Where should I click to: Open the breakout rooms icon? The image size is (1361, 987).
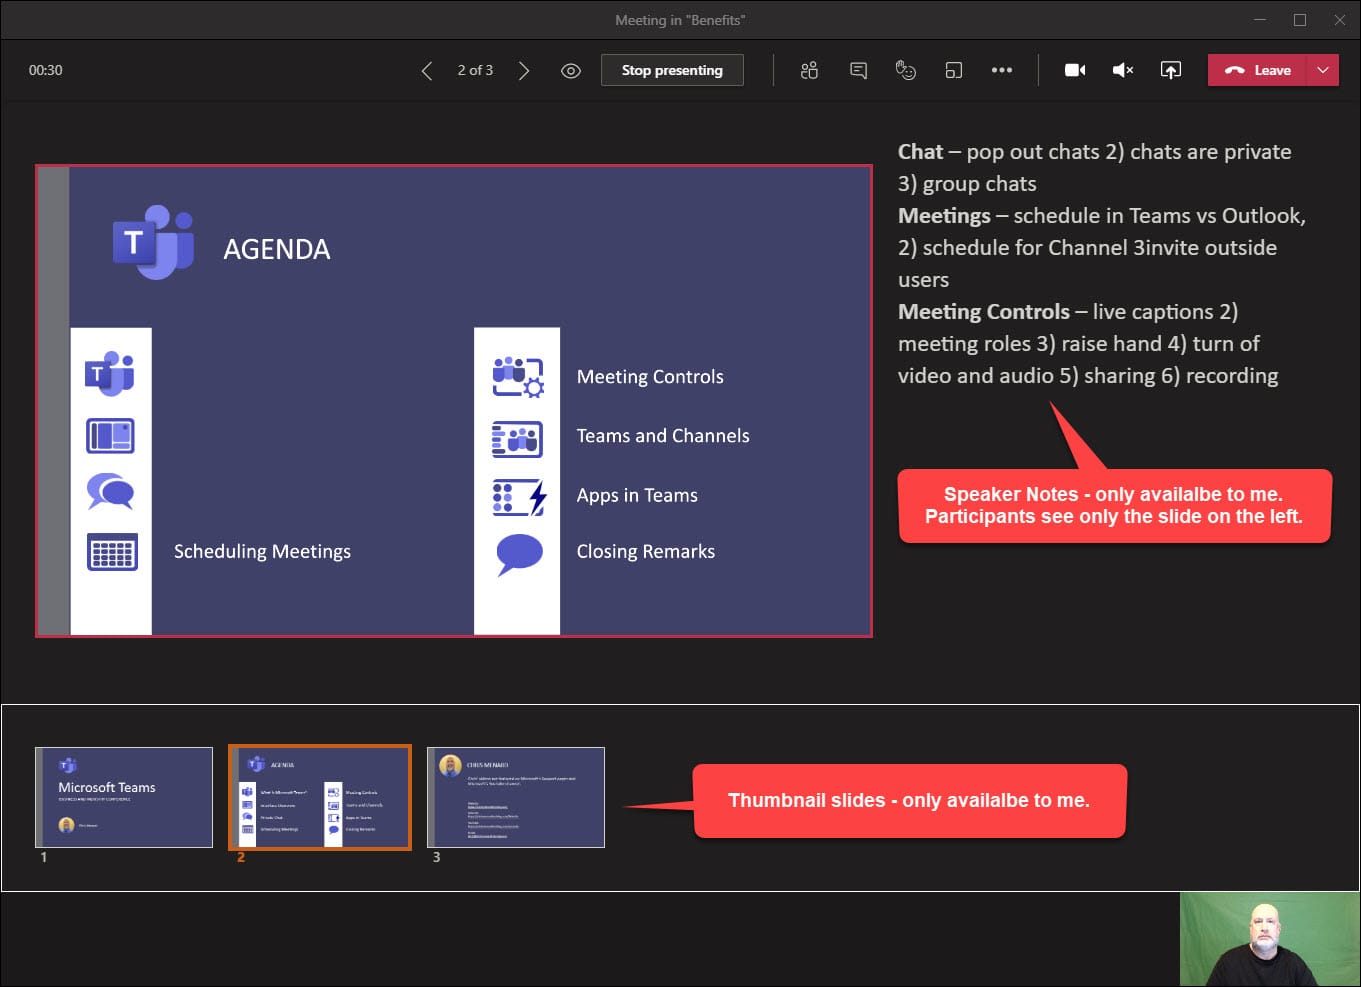[x=954, y=71]
